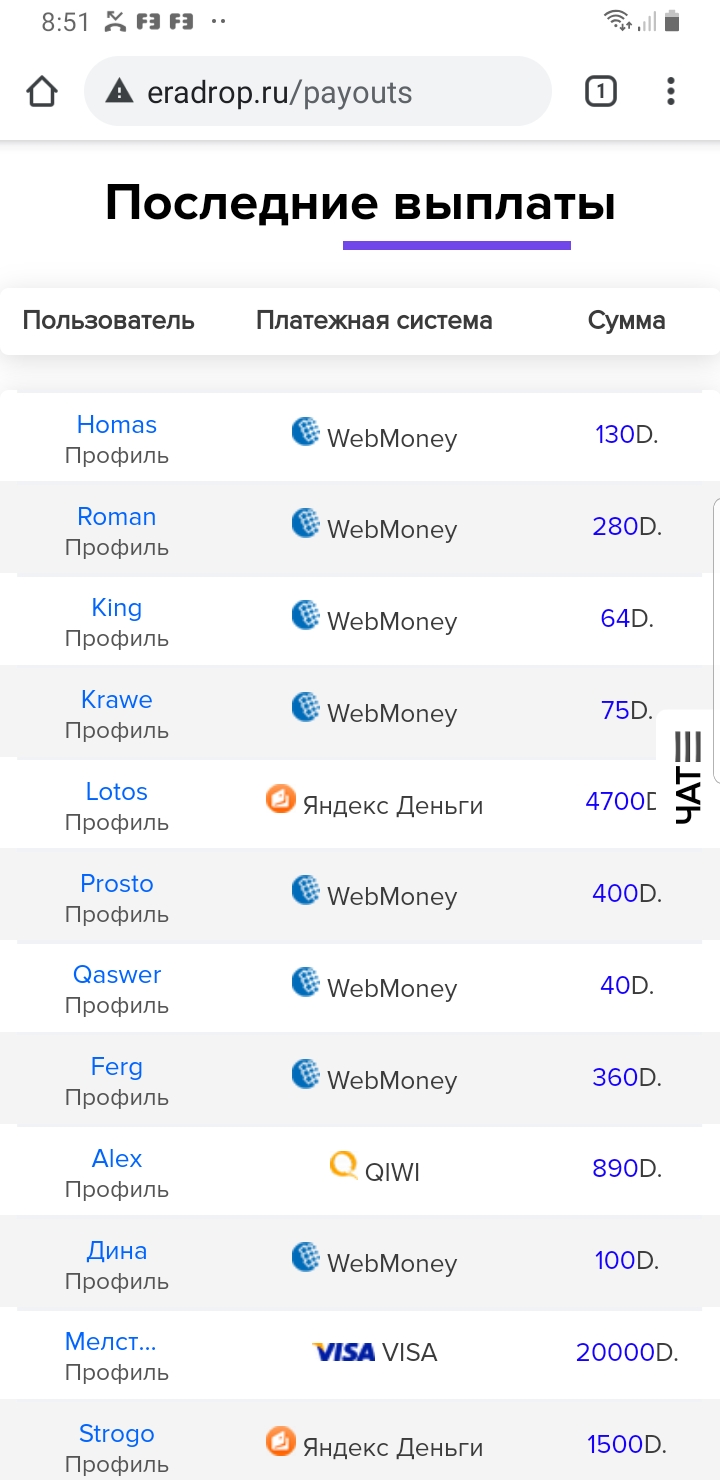This screenshot has width=720, height=1480.
Task: Tap the site security warning icon
Action: click(x=119, y=92)
